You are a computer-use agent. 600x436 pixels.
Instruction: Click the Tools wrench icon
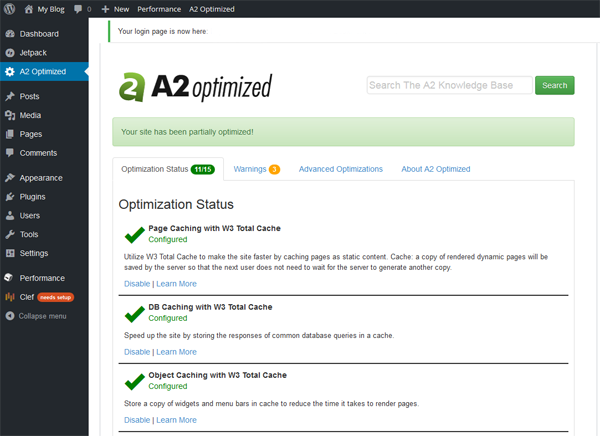point(10,234)
